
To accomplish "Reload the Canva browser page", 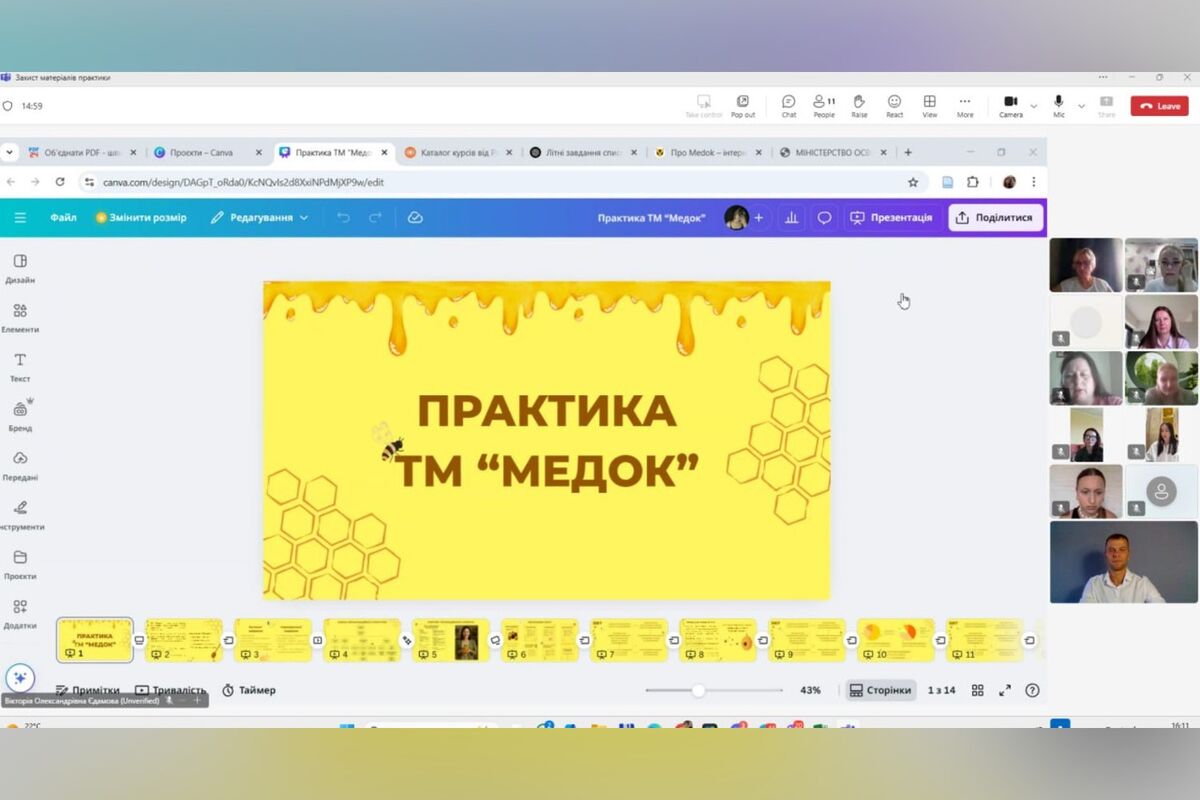I will (60, 182).
